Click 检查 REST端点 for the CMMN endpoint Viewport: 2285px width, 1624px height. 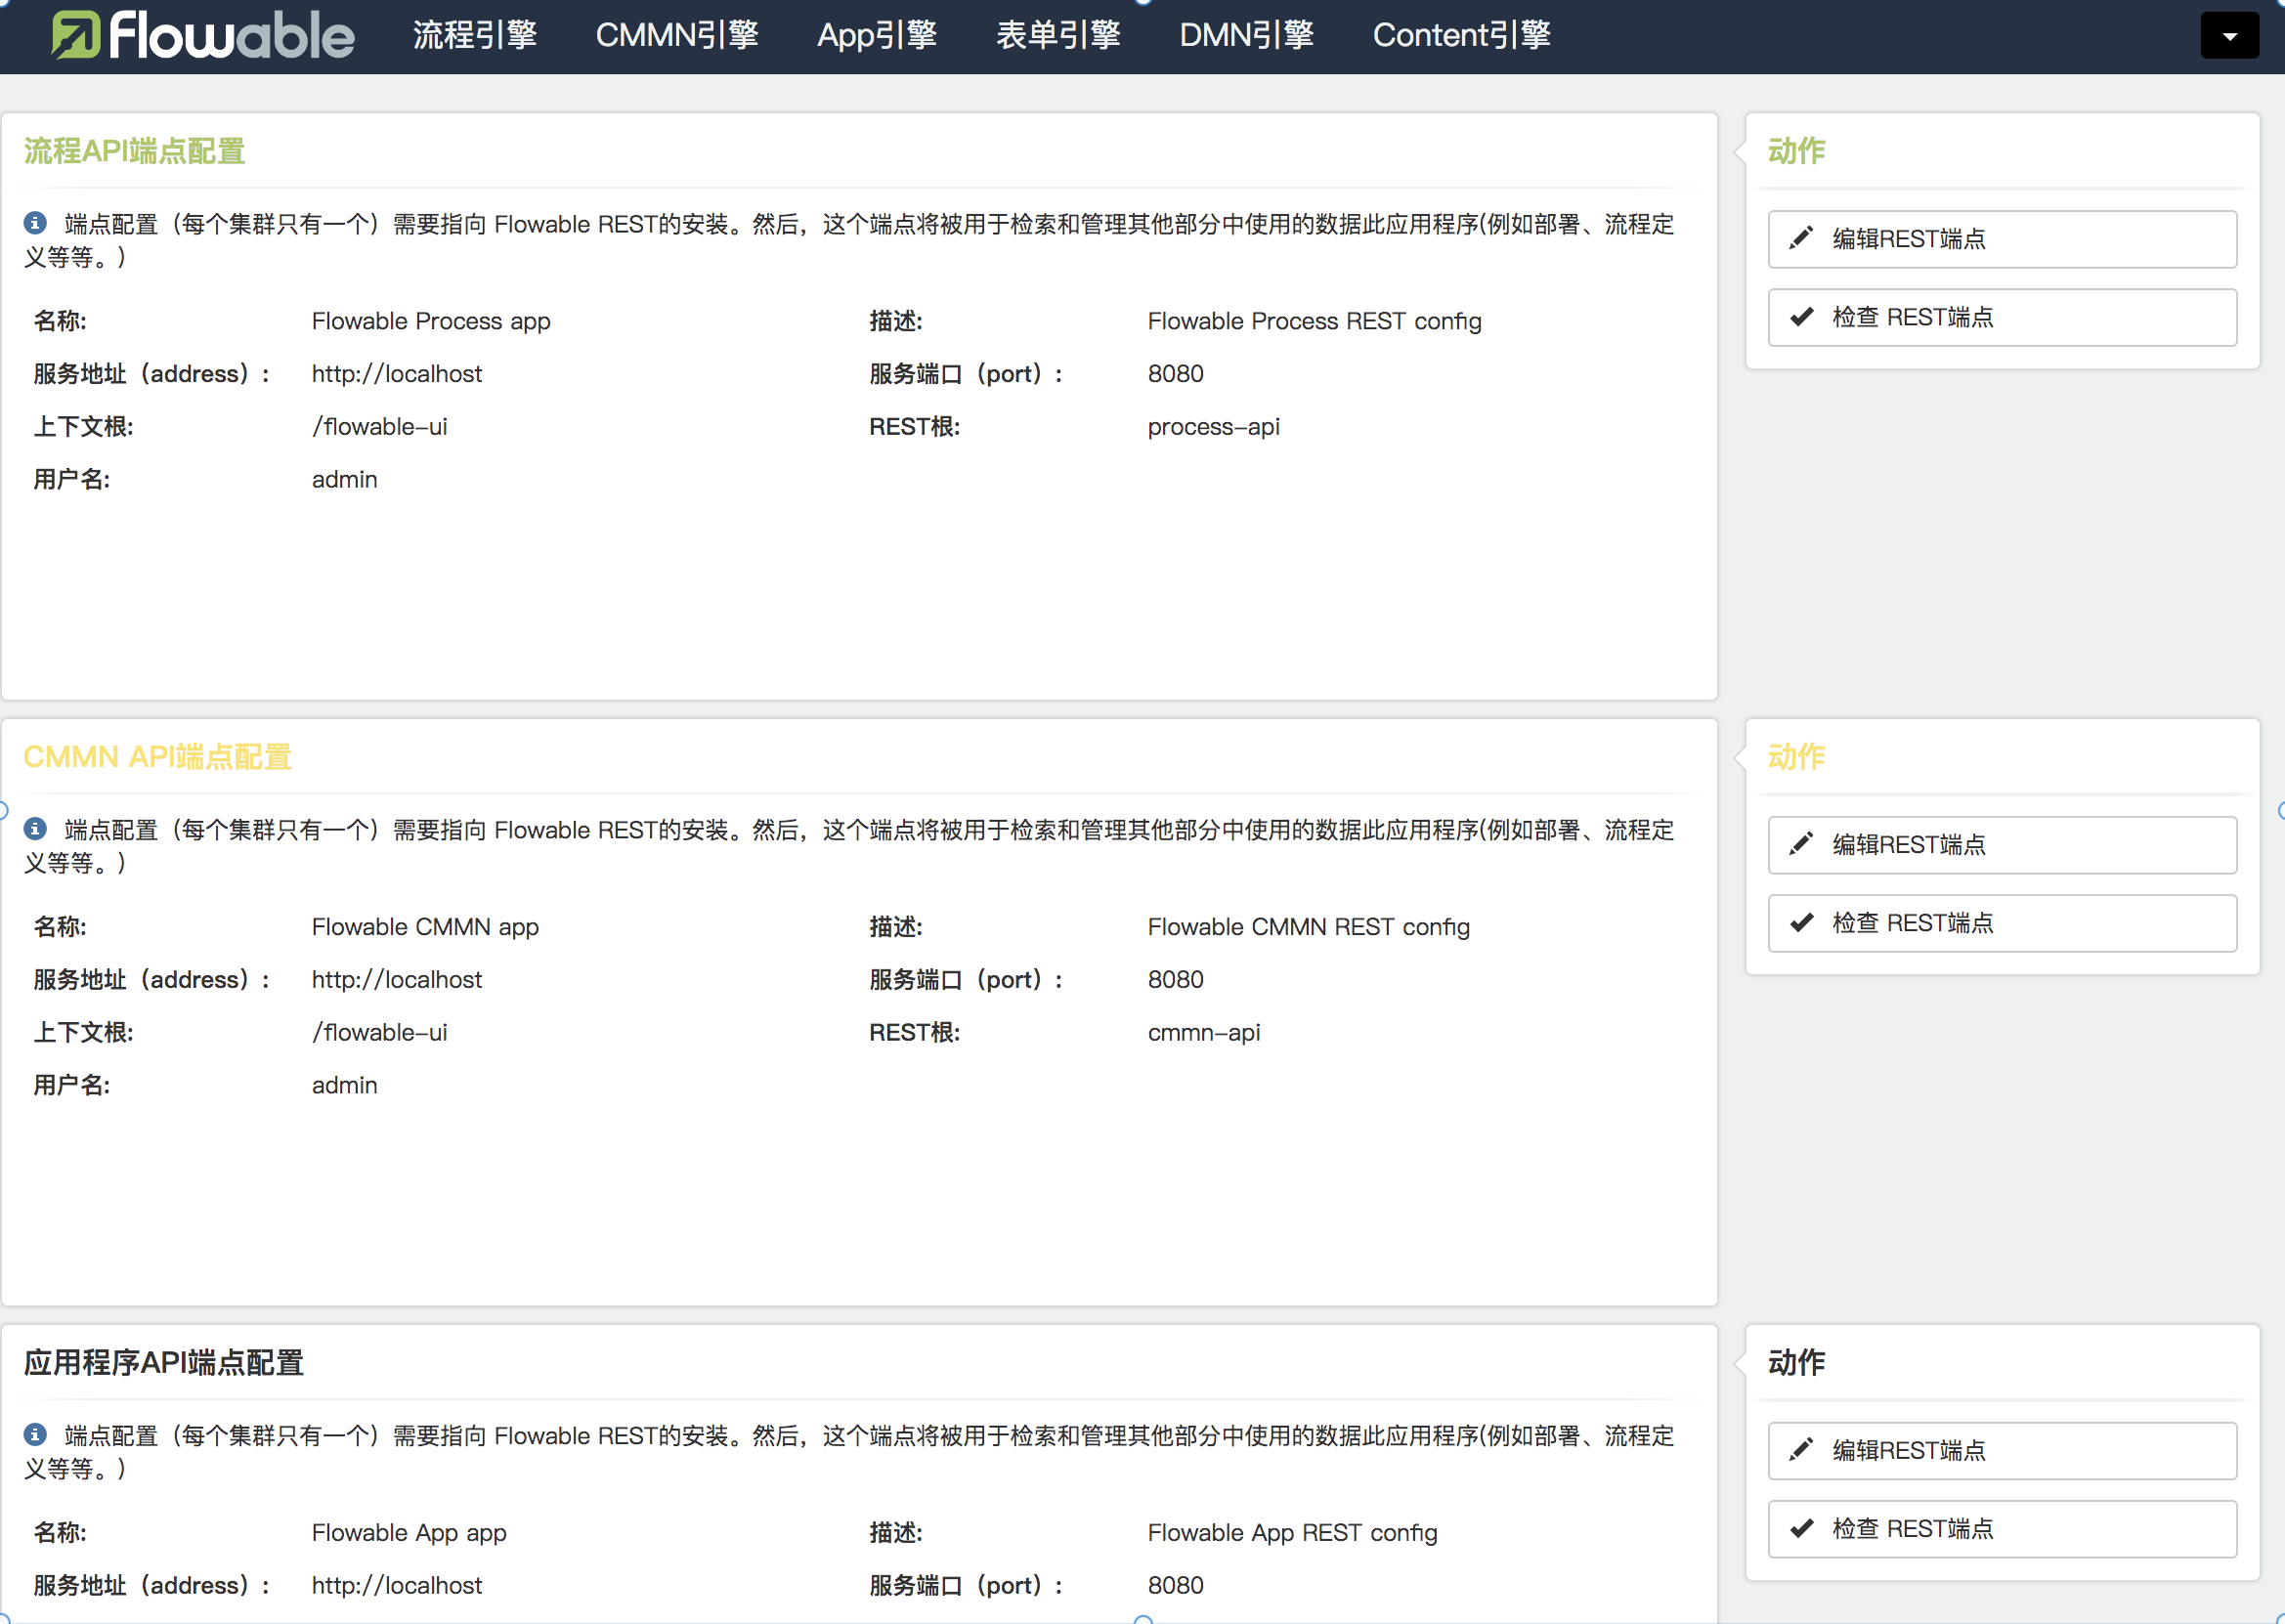coord(2002,923)
